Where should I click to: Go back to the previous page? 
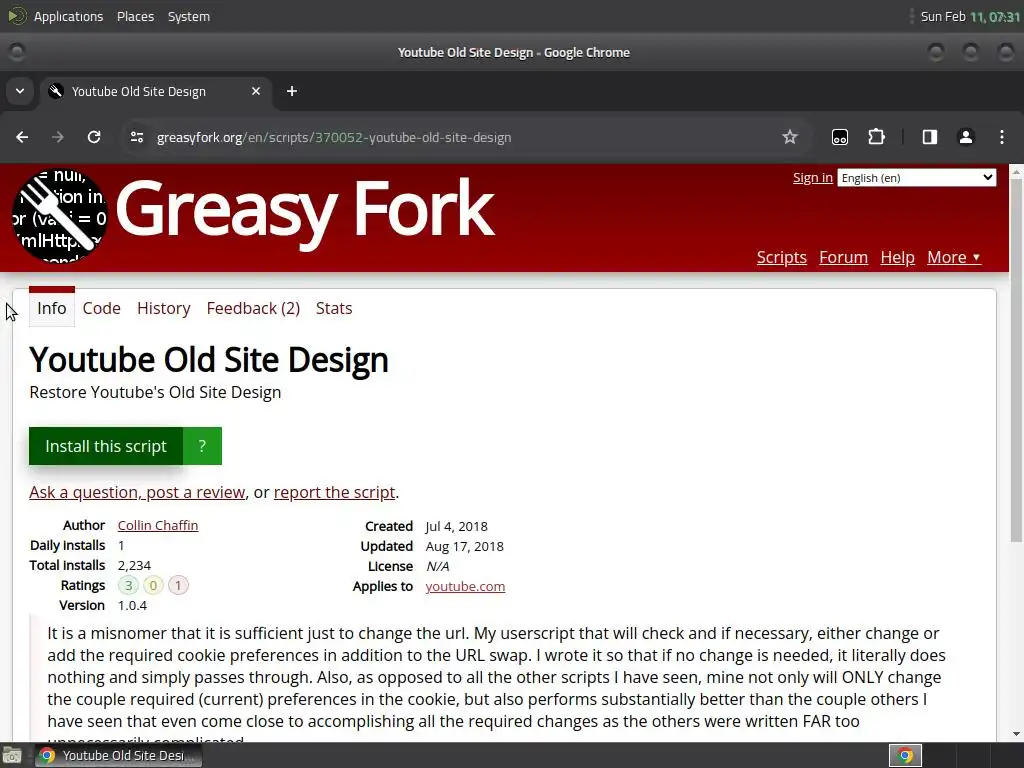(22, 137)
